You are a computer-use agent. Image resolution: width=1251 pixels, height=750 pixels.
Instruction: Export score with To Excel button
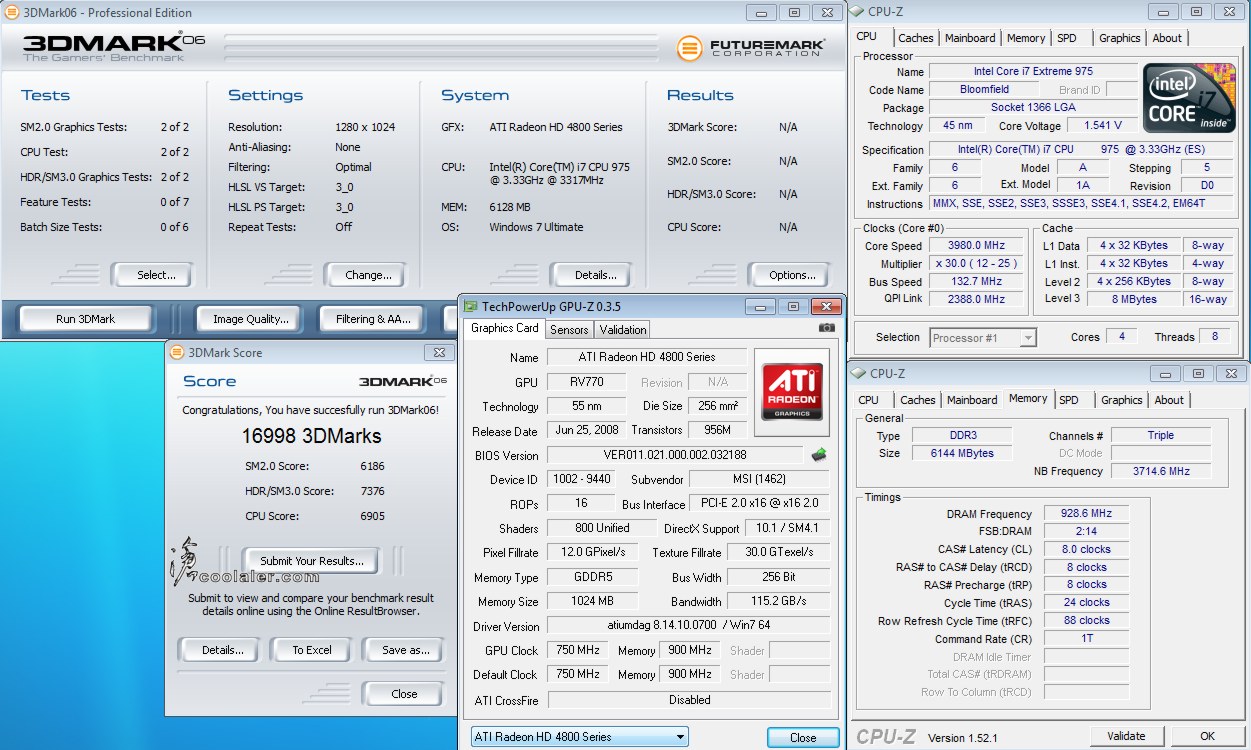click(311, 650)
